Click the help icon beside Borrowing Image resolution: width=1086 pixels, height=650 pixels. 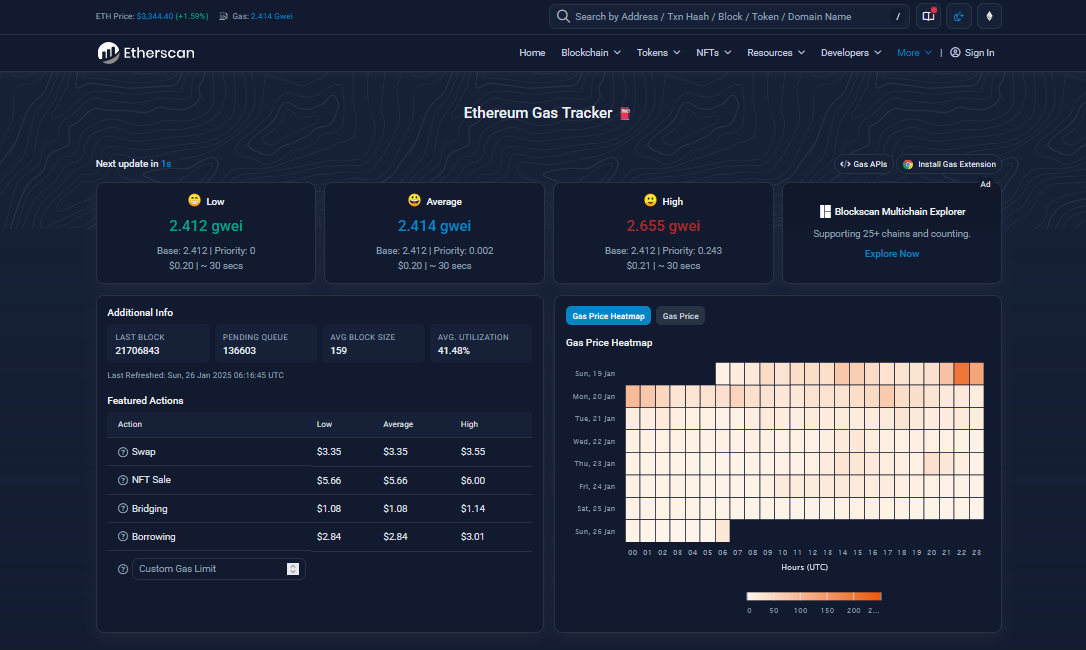tap(123, 536)
